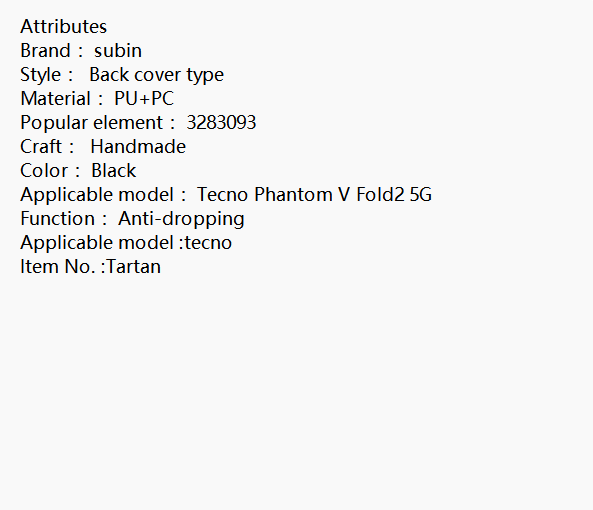
Task: Click the brand value subin
Action: [118, 50]
